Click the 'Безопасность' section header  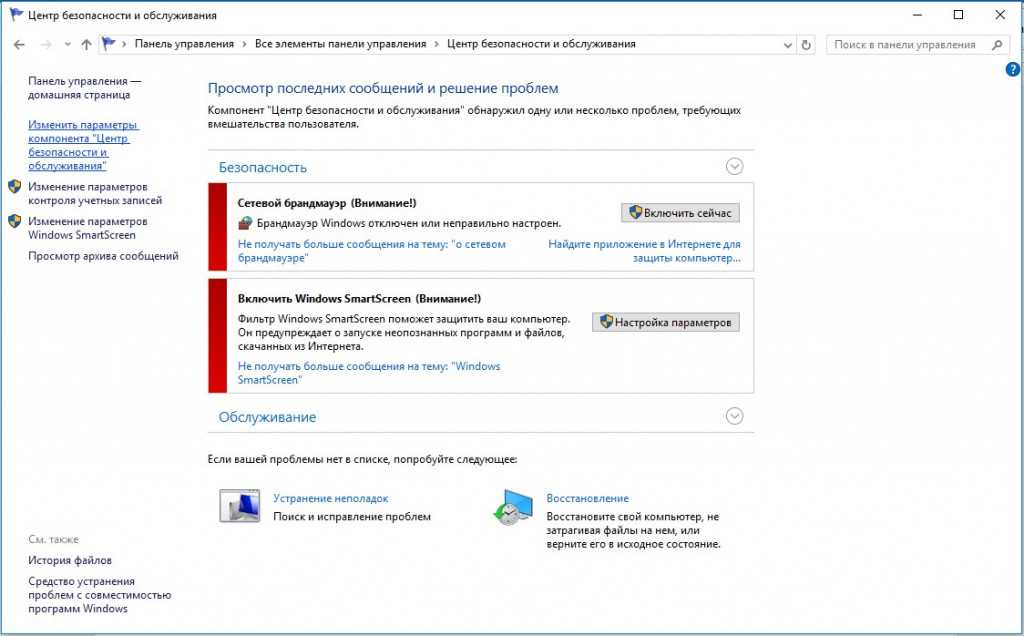point(263,167)
